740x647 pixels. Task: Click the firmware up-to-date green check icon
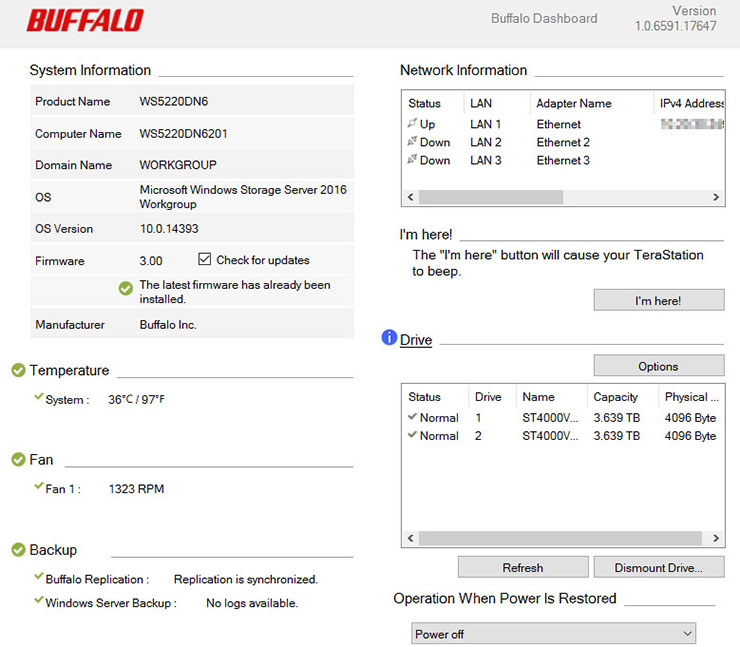[x=126, y=289]
